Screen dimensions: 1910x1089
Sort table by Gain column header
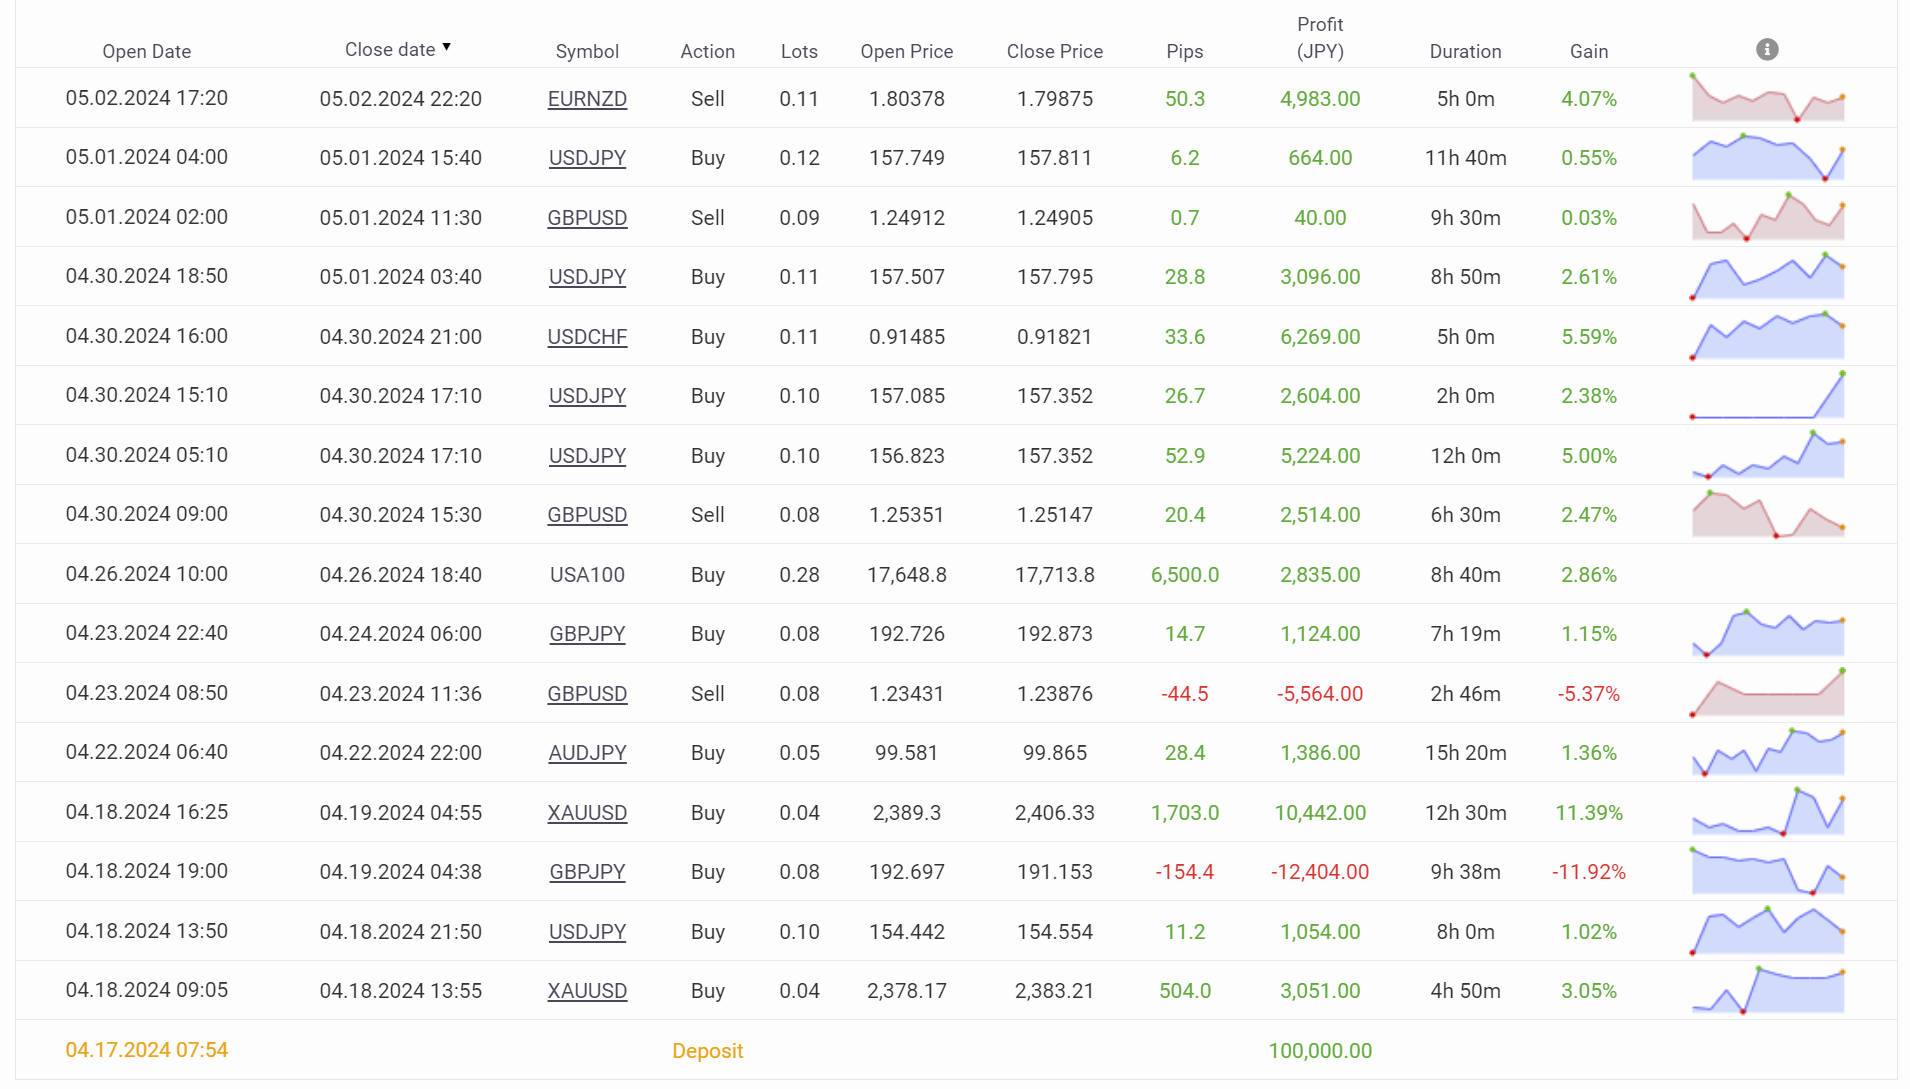click(x=1588, y=51)
